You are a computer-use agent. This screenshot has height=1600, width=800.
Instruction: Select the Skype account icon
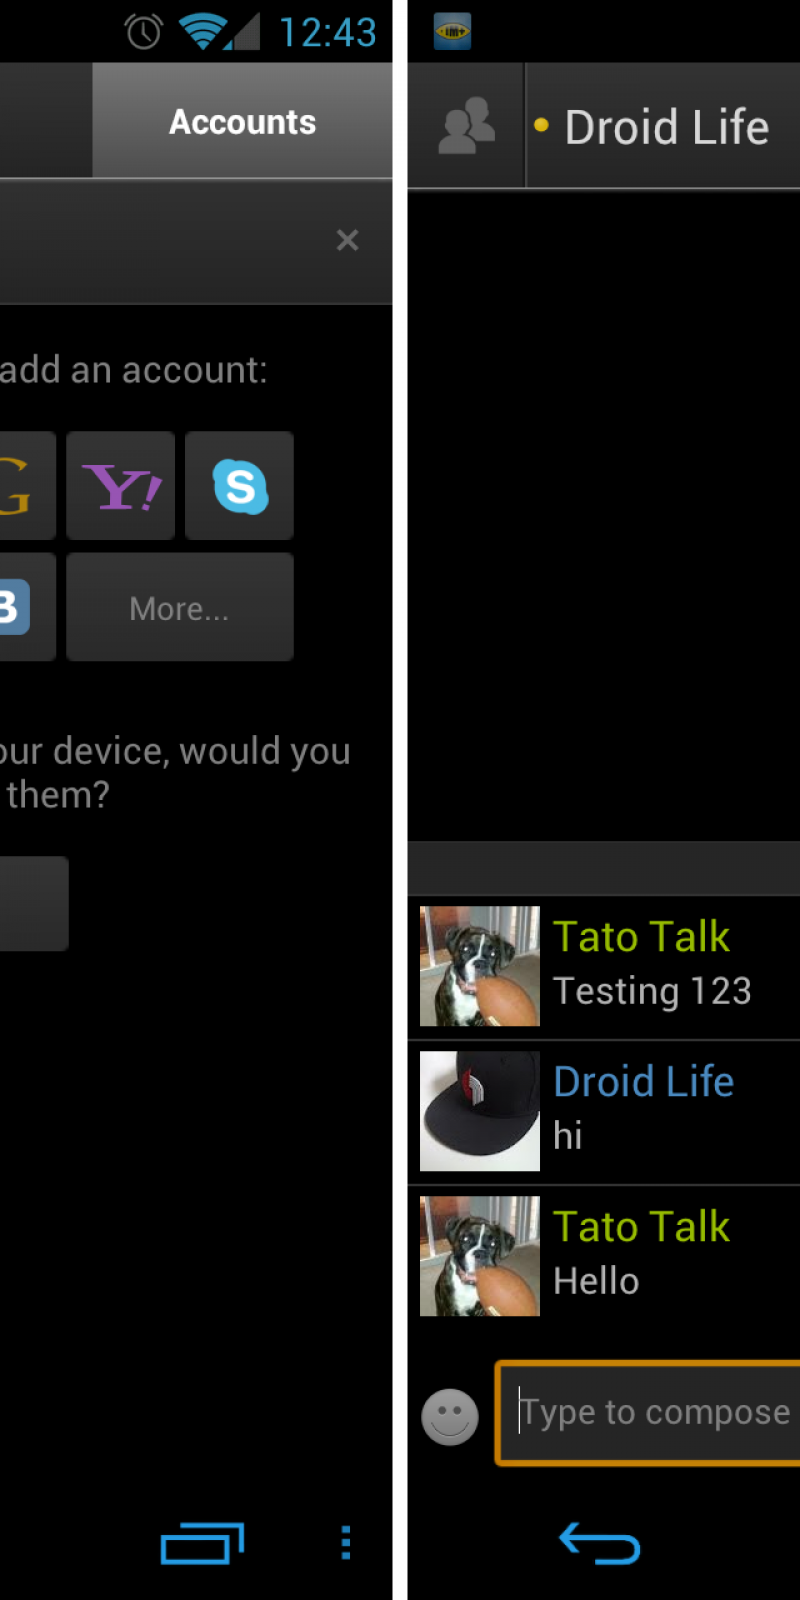click(x=239, y=486)
